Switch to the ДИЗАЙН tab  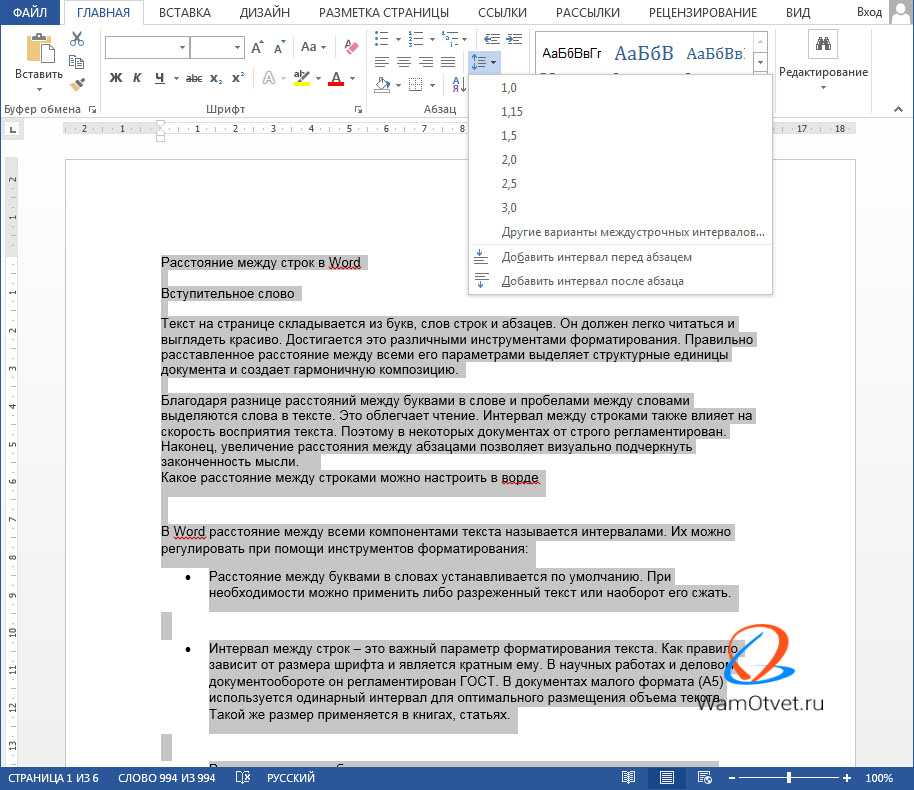click(x=265, y=12)
